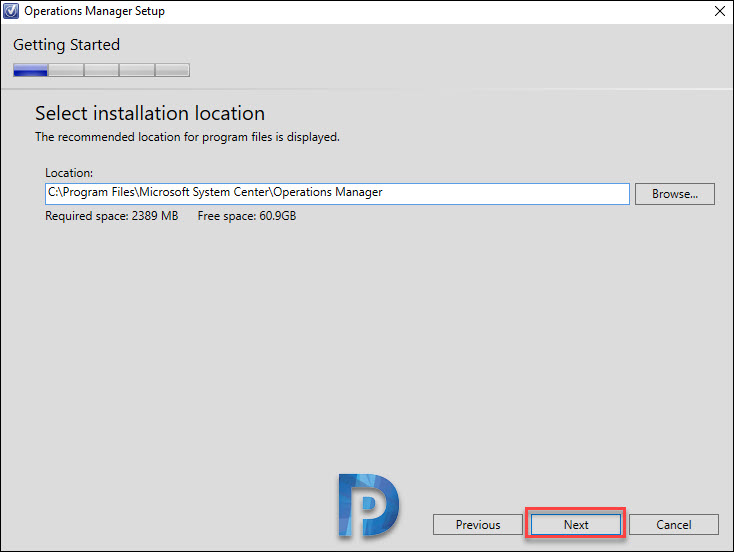Click inside the Location path field

click(x=337, y=193)
